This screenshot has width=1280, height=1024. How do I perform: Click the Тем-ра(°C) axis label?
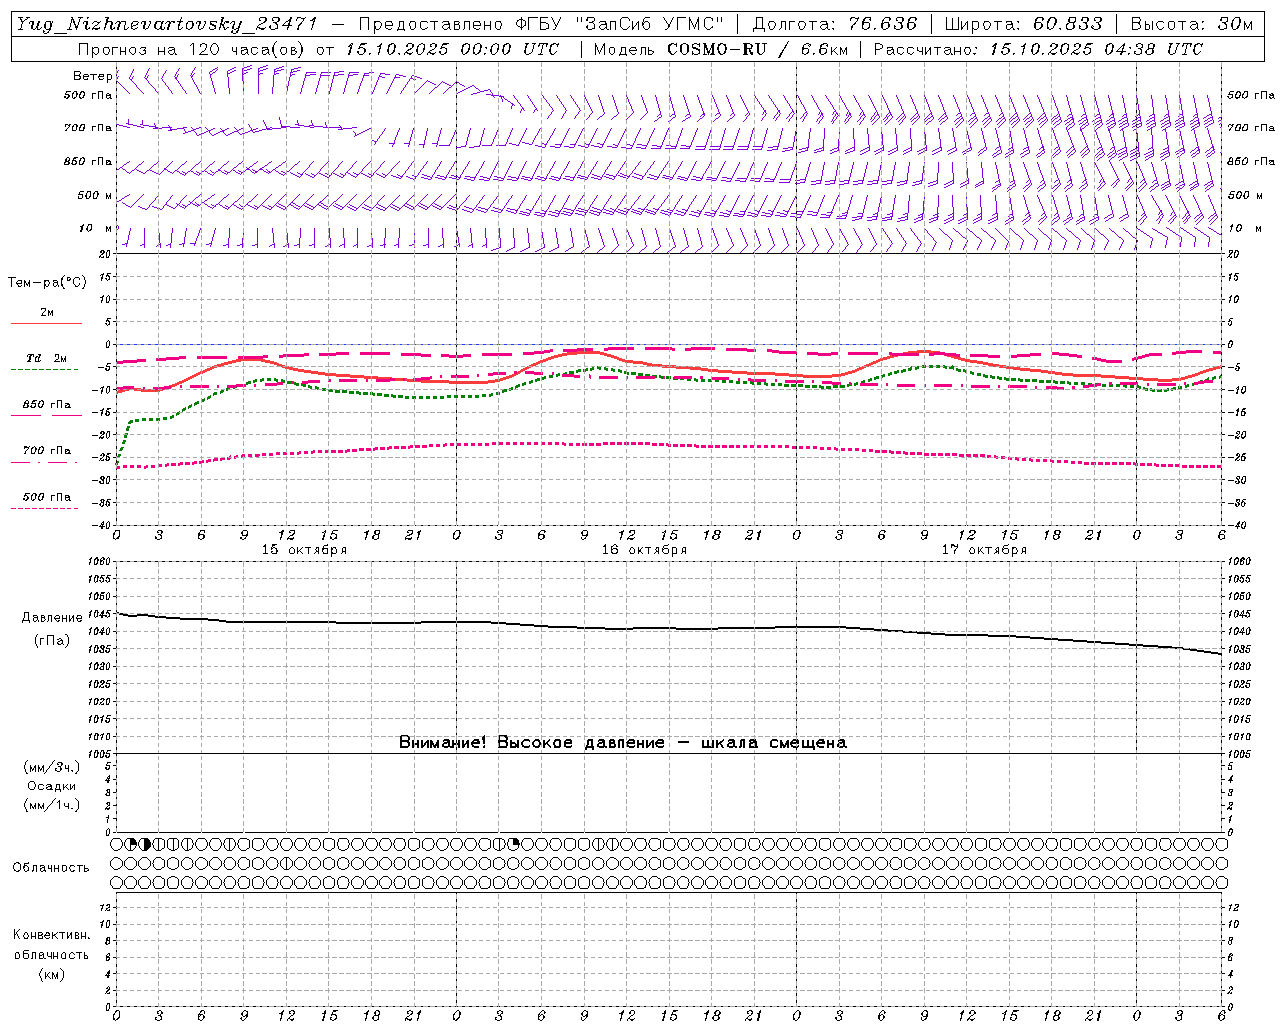coord(47,283)
